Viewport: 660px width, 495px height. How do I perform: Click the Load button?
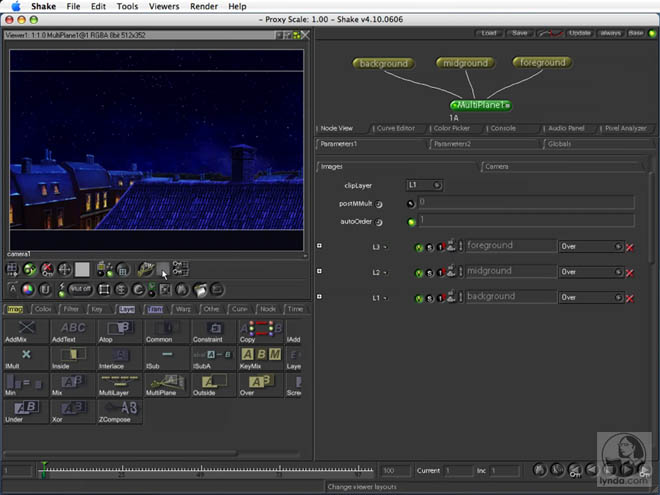coord(489,33)
